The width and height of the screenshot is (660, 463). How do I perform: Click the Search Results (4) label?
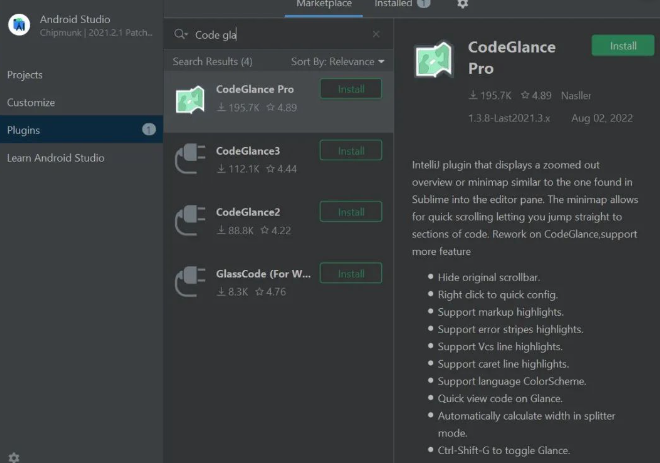(x=213, y=61)
